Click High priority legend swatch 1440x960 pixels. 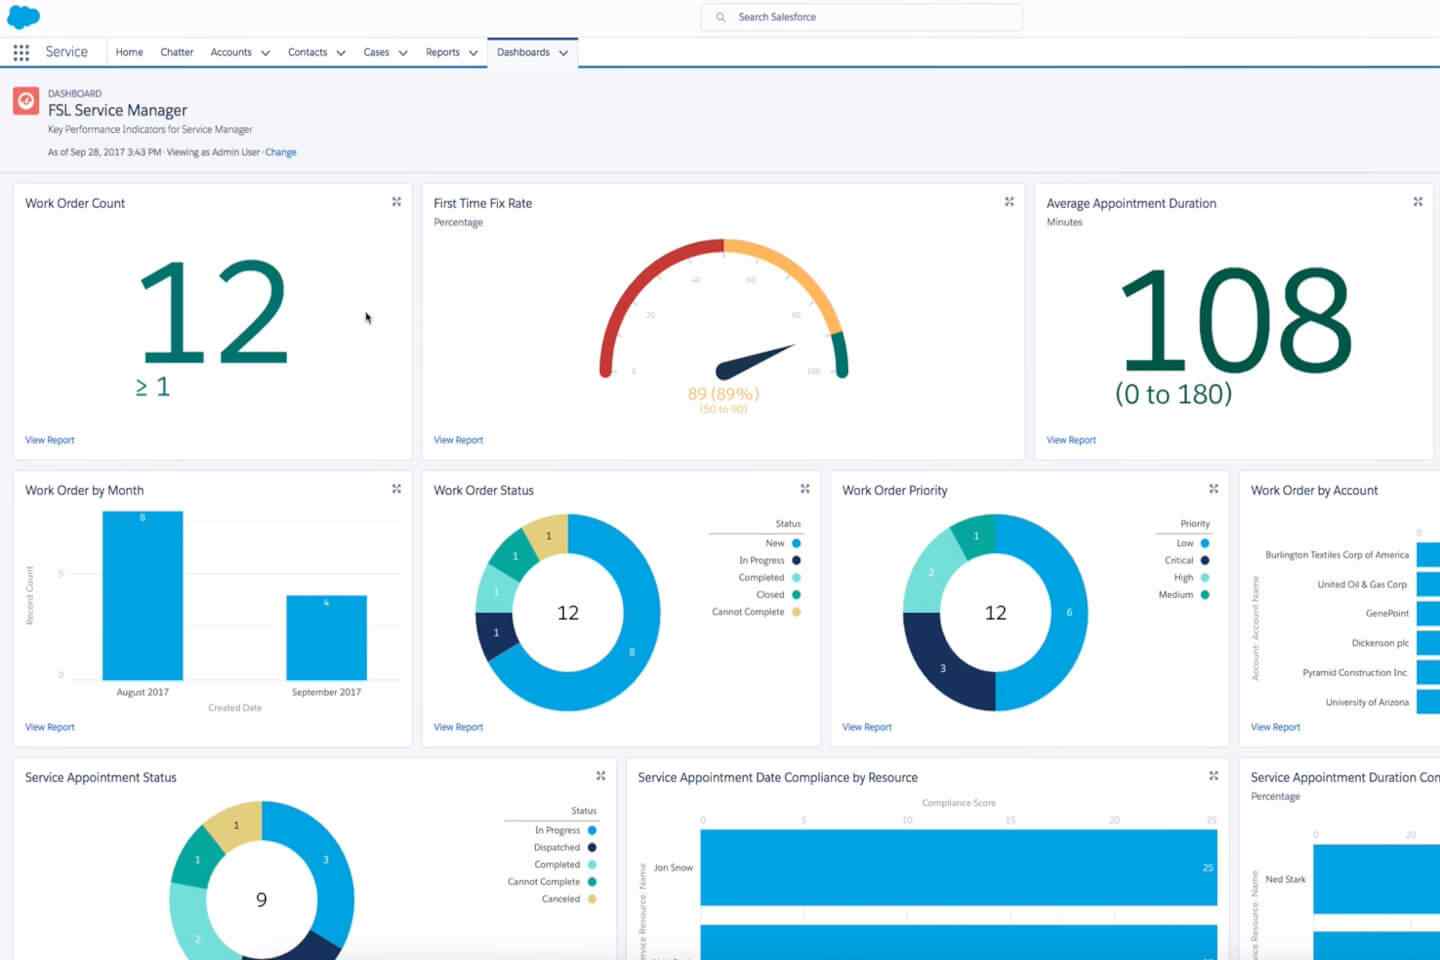tap(1205, 577)
